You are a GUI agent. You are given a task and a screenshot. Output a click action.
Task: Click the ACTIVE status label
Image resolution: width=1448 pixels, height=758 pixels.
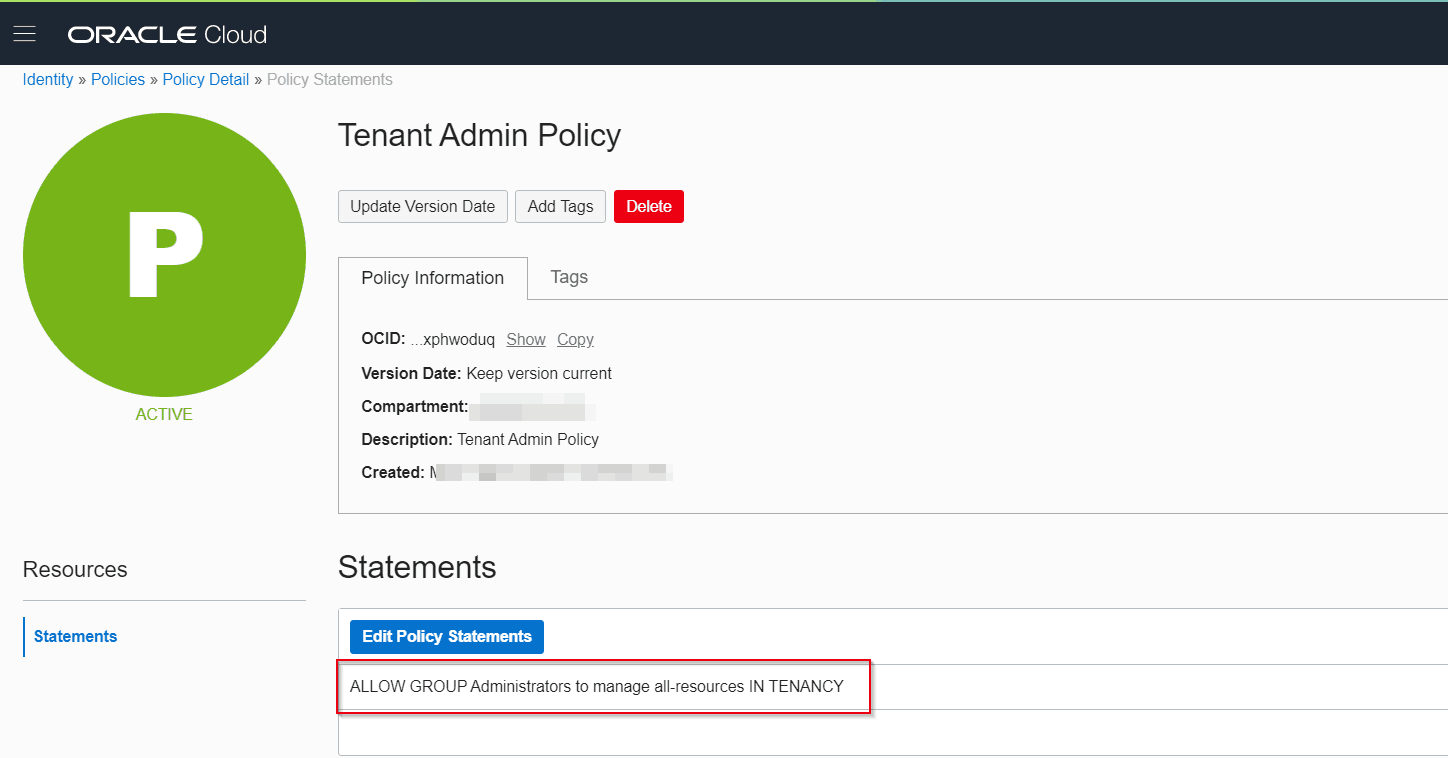[163, 413]
